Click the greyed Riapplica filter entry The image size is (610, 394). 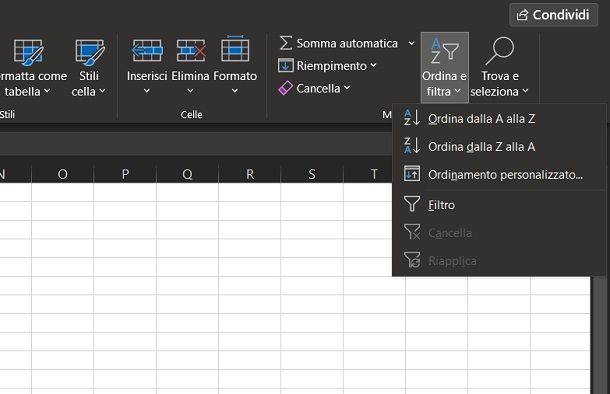point(500,261)
